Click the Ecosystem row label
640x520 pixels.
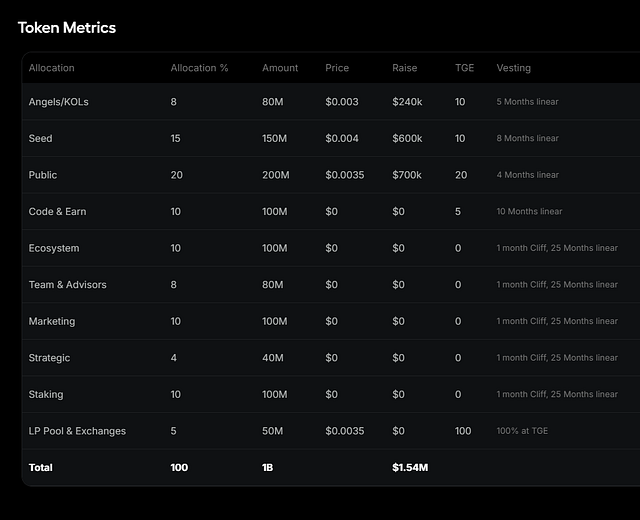point(54,248)
